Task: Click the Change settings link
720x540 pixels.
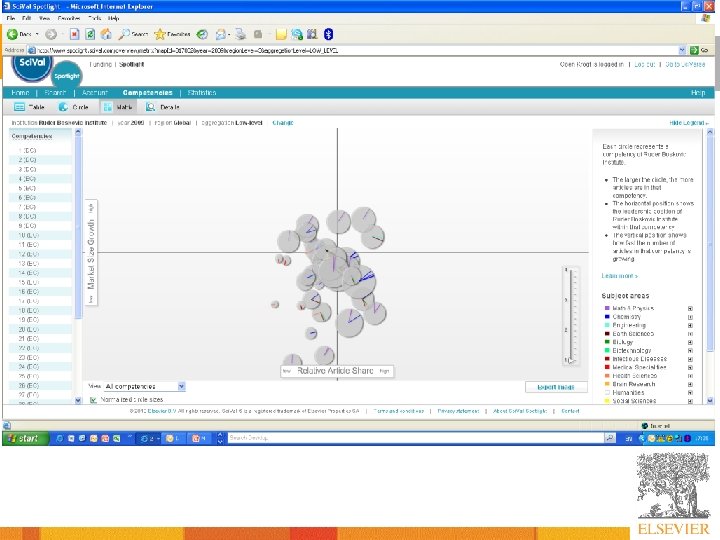Action: (x=283, y=123)
